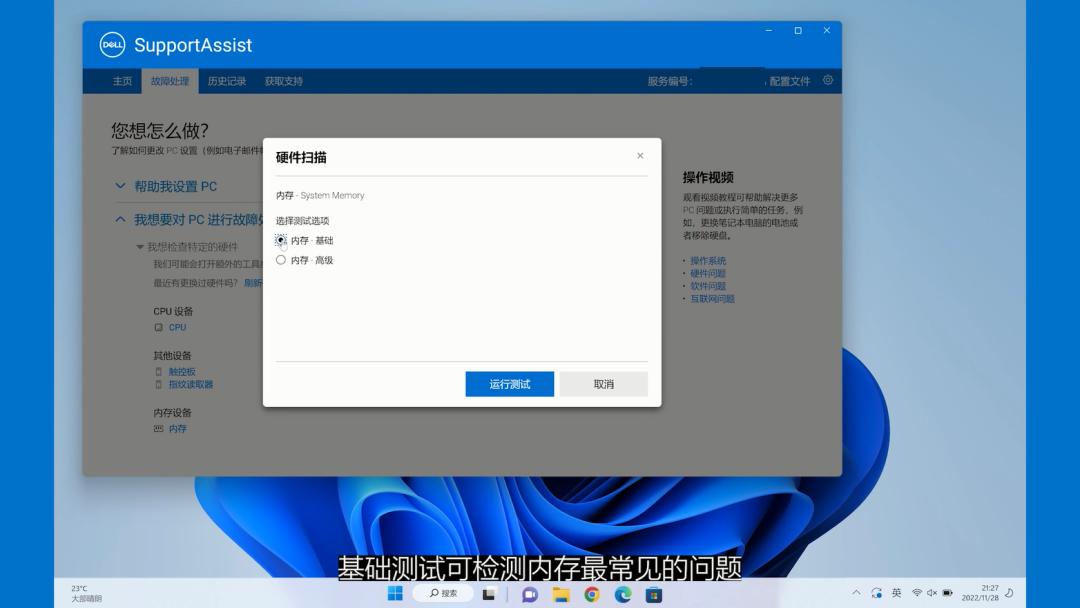Open the volume icon in the taskbar
Image resolution: width=1080 pixels, height=608 pixels.
pyautogui.click(x=931, y=591)
